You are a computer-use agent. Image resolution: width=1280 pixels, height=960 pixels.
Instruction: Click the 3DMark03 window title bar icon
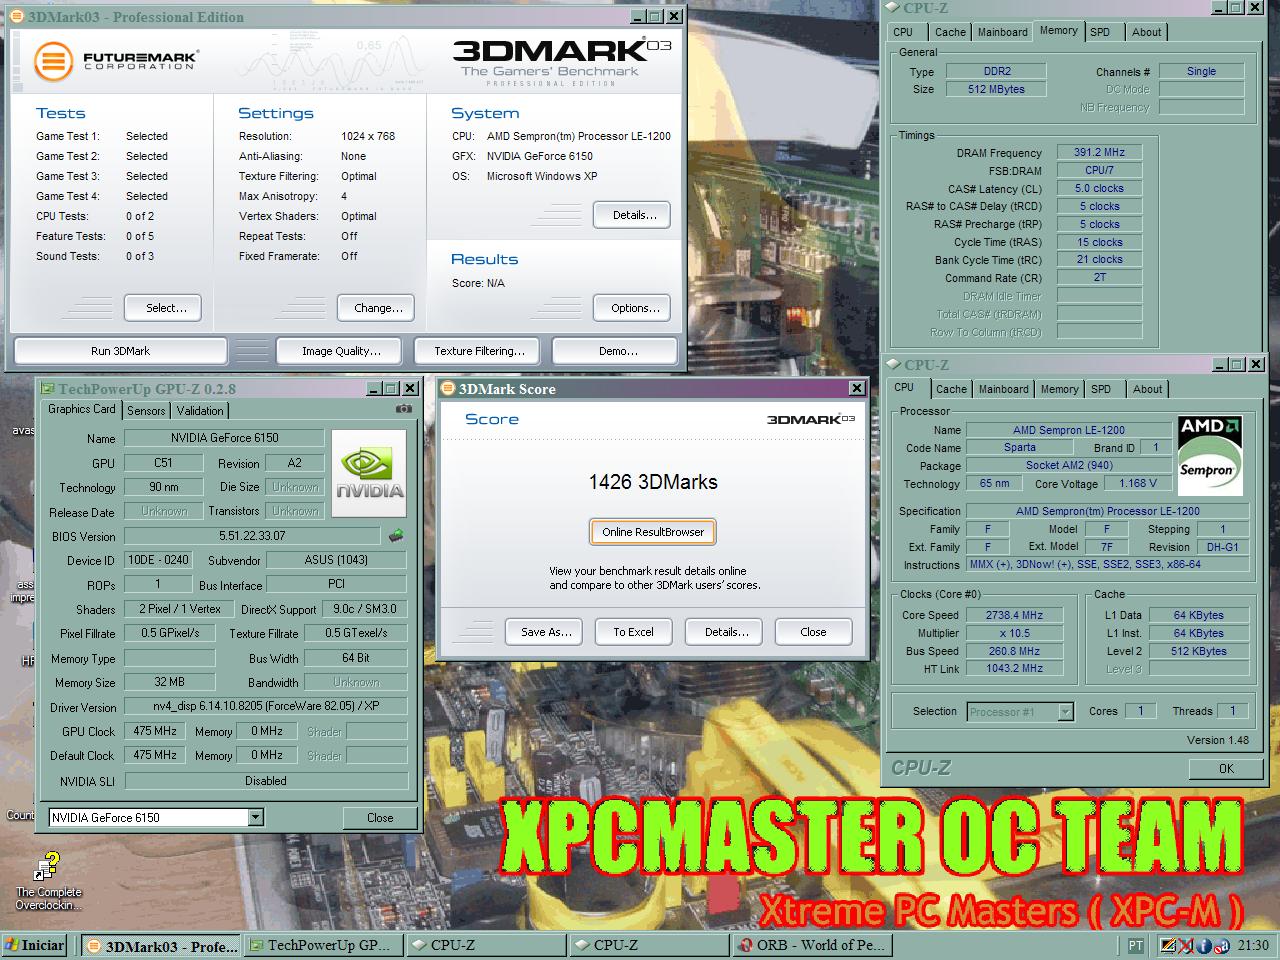pos(18,17)
